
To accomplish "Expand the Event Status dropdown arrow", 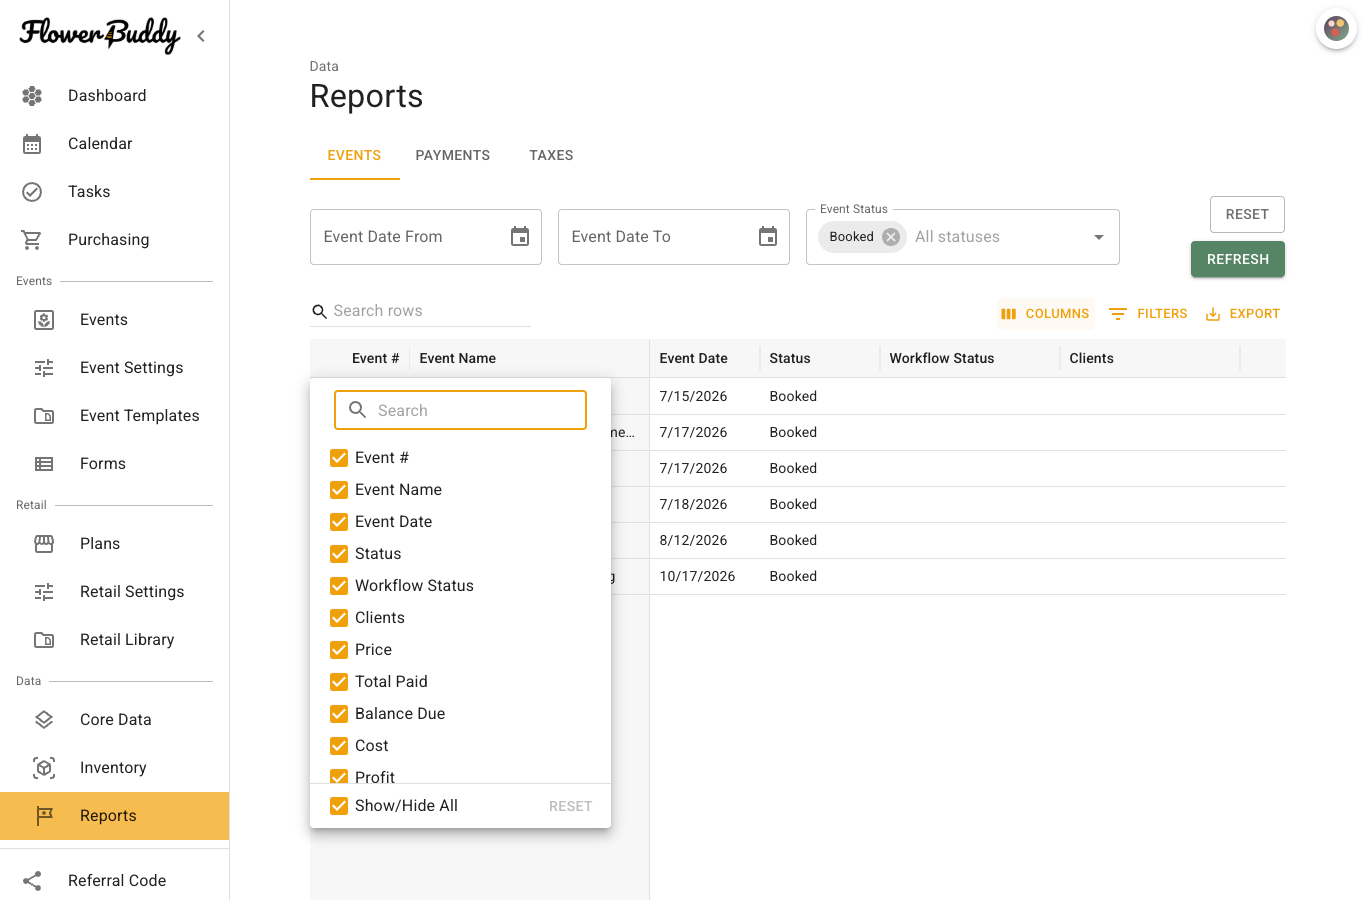I will pos(1099,237).
